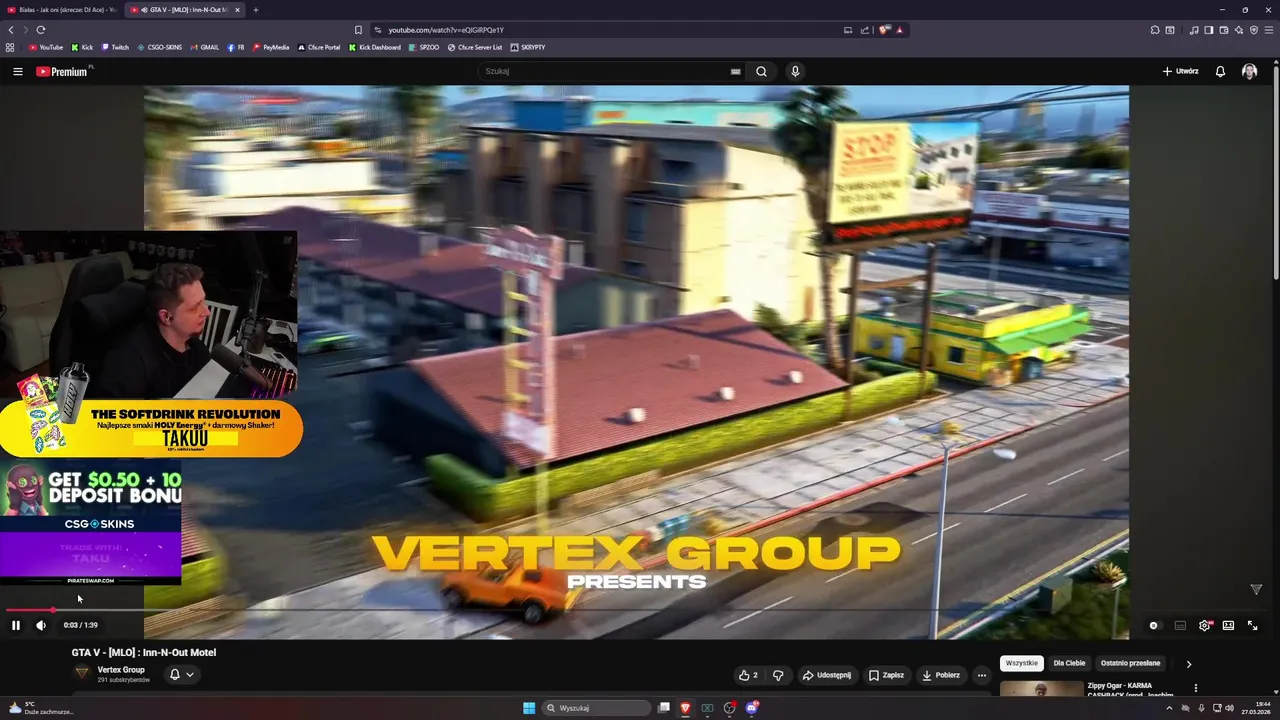This screenshot has height=720, width=1280.
Task: Open the CSGO-SKINS bookmark
Action: pos(159,47)
